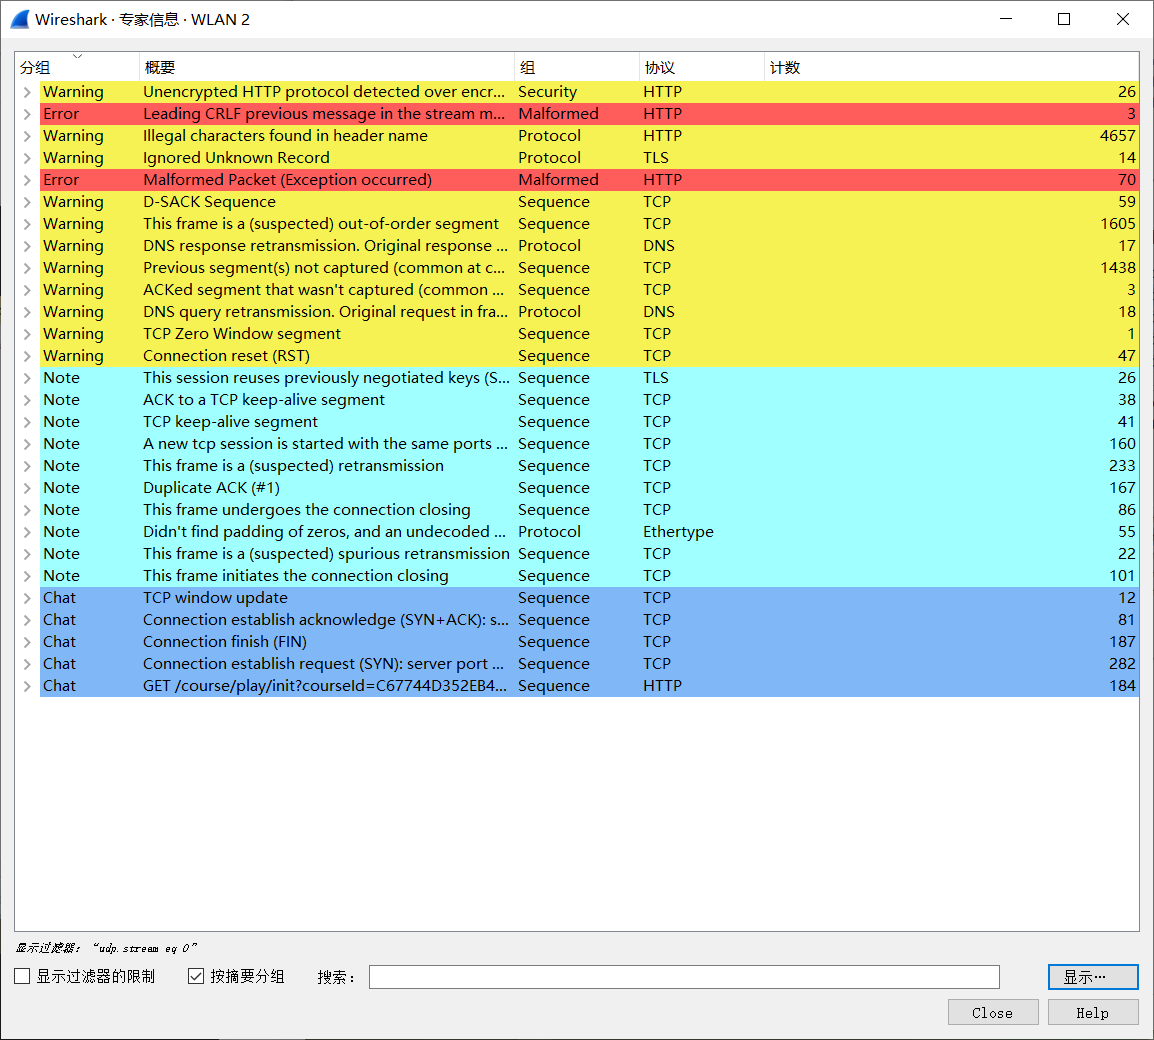1154x1040 pixels.
Task: Select the GET /course/play/init row
Action: pos(589,686)
